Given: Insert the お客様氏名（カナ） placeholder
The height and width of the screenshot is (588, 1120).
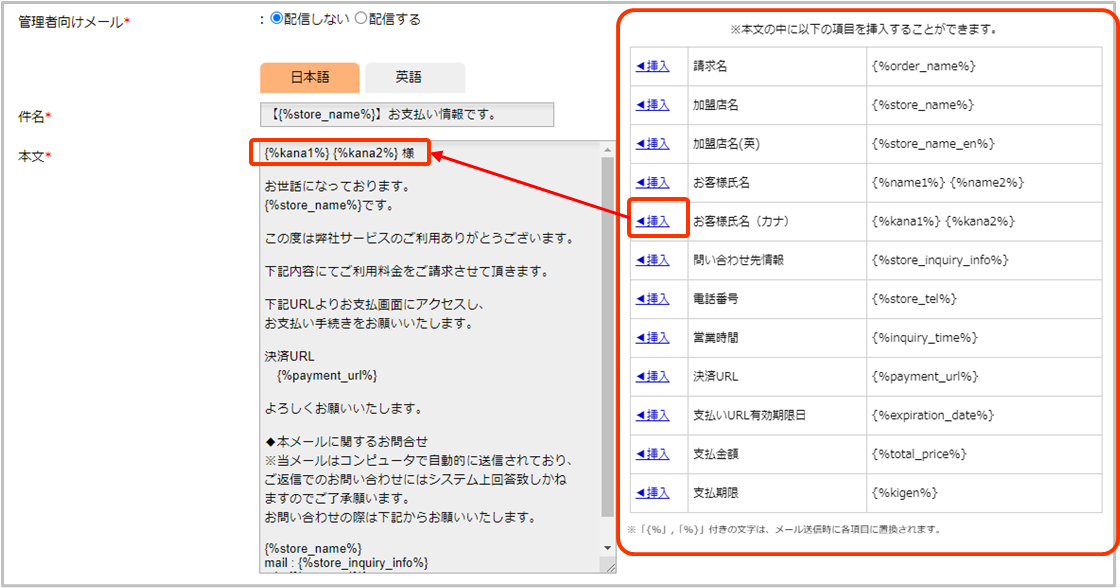Looking at the screenshot, I should [x=652, y=221].
